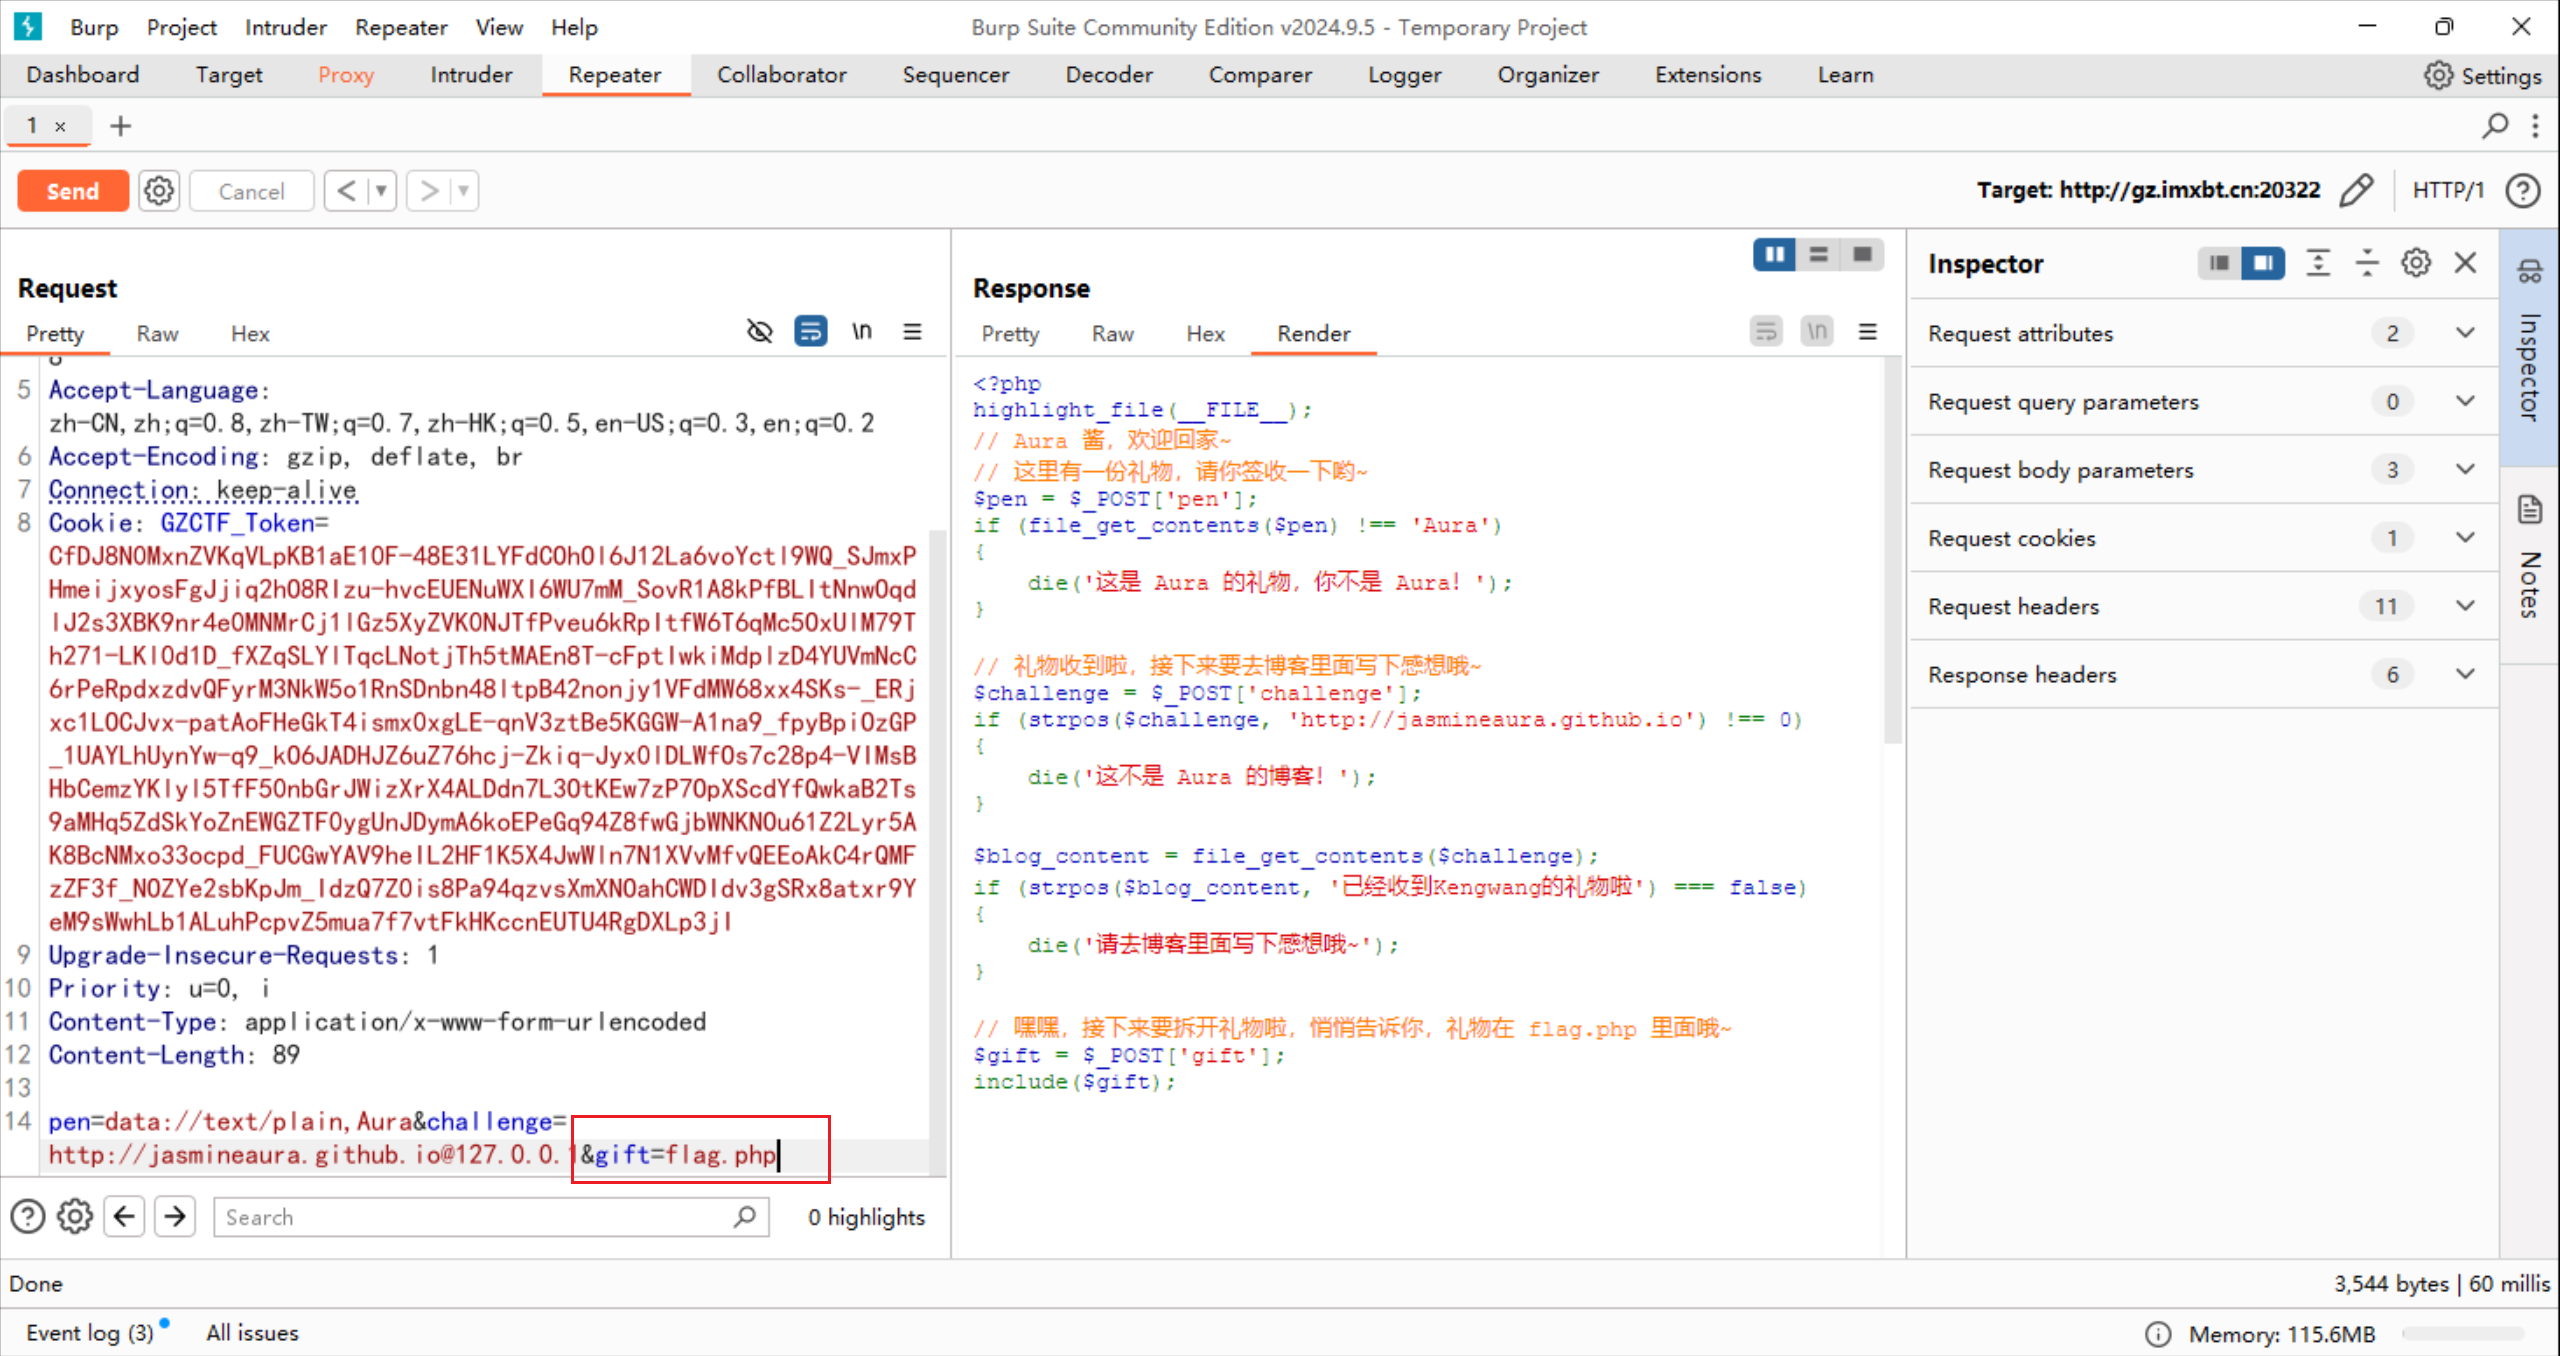
Task: Click the HTTP/1 help question icon
Action: pyautogui.click(x=2523, y=190)
